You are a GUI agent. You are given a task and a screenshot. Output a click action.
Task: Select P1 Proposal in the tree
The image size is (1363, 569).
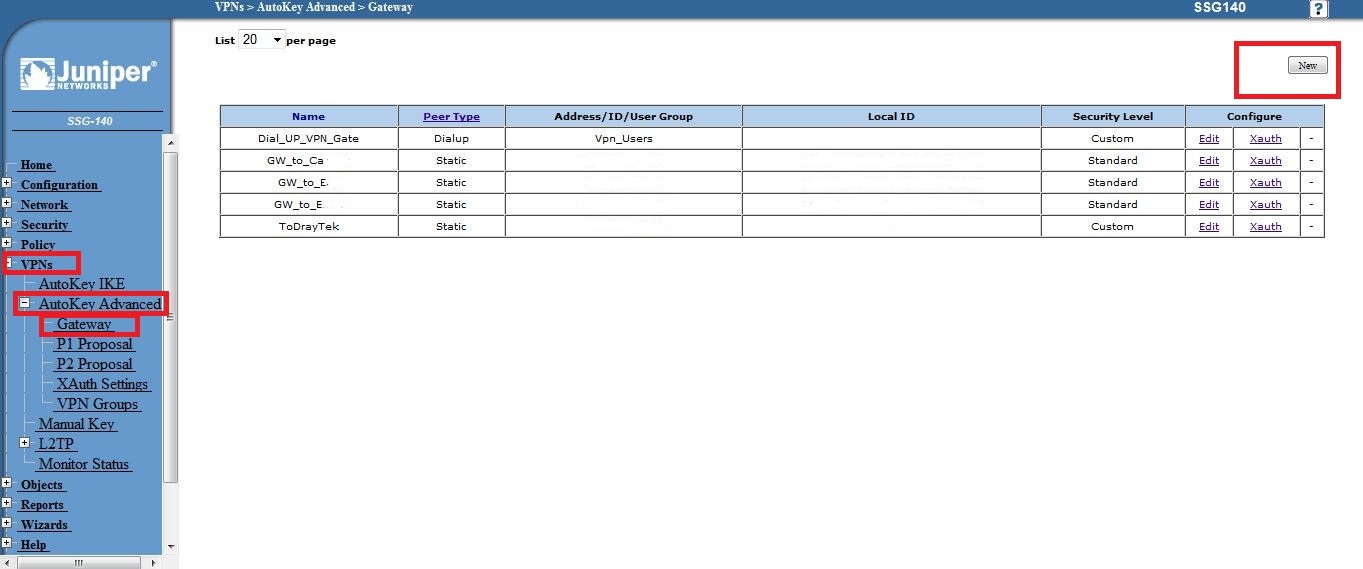(x=94, y=344)
